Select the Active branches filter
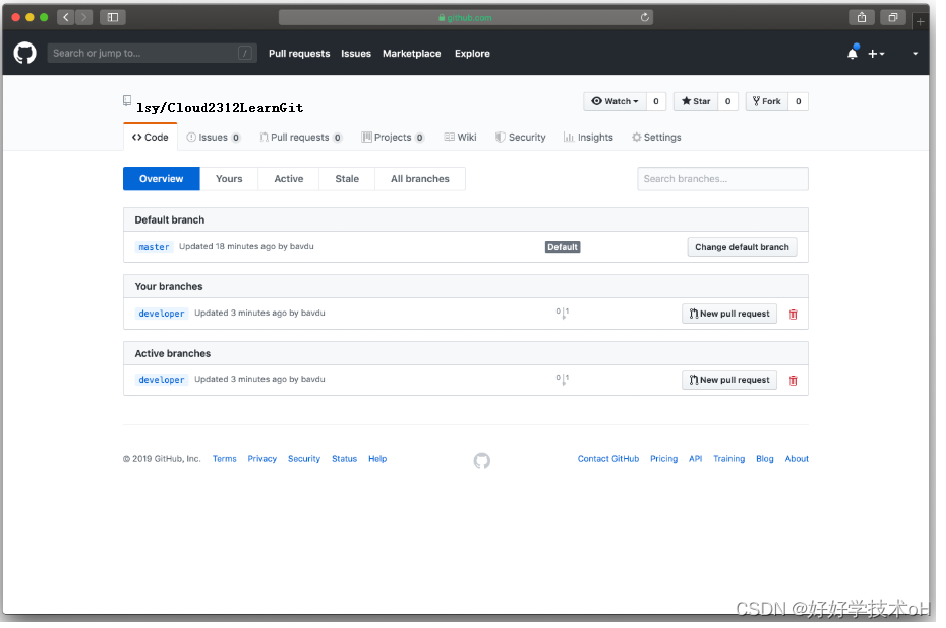946x628 pixels. pos(288,179)
